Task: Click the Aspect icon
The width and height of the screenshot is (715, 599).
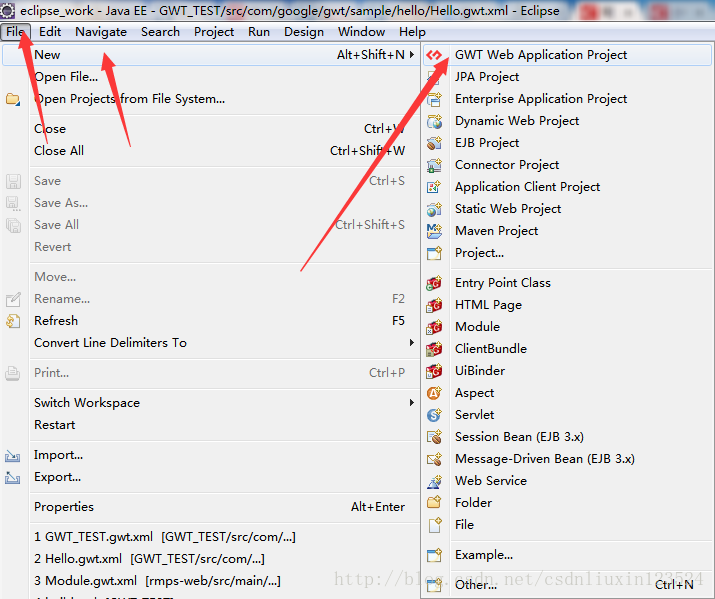Action: [x=434, y=393]
